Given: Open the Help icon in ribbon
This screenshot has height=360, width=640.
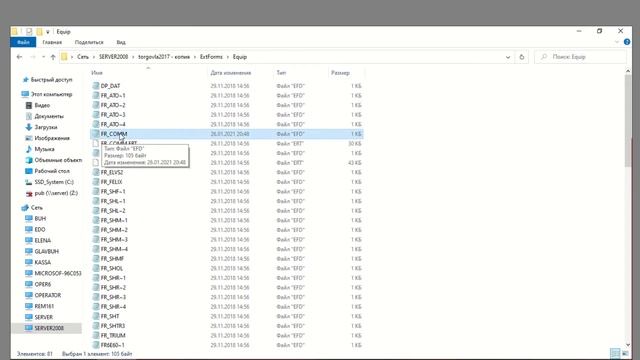Looking at the screenshot, I should click(x=627, y=42).
